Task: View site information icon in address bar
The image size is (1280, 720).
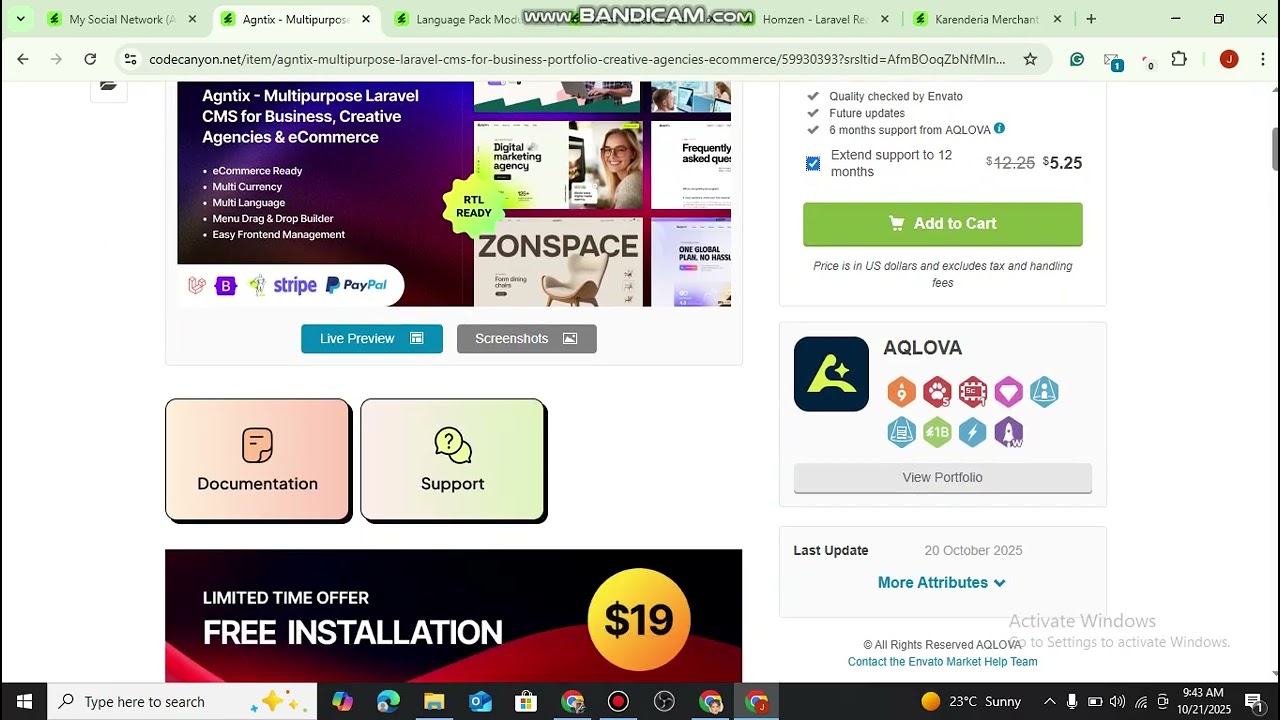Action: pyautogui.click(x=130, y=59)
